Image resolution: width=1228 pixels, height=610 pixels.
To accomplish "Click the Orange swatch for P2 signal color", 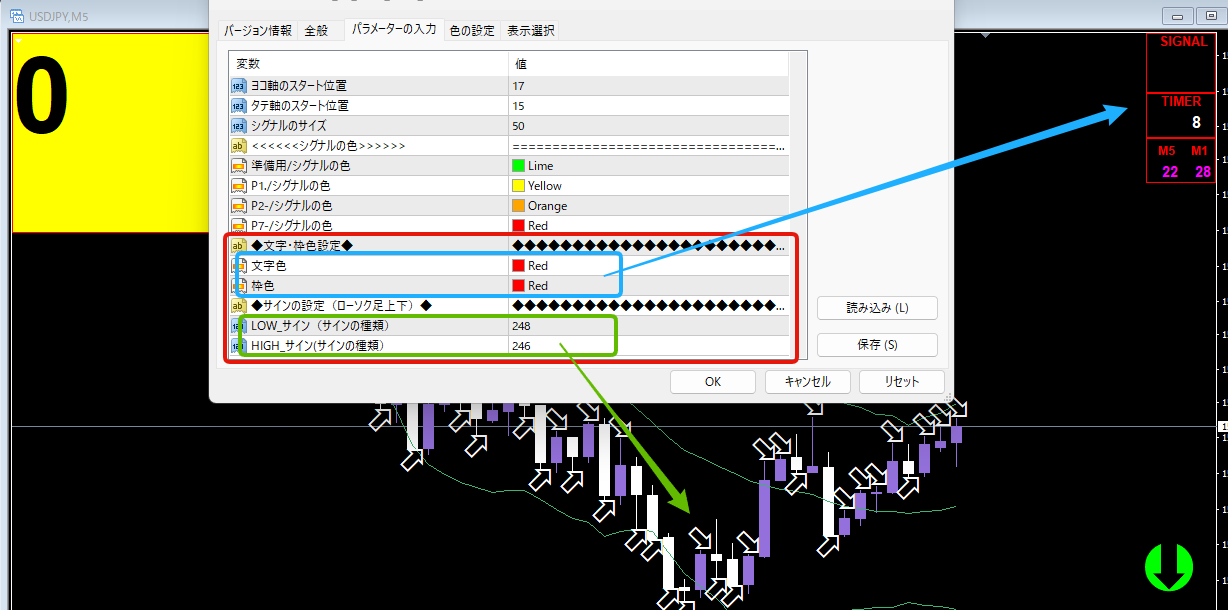I will pos(518,206).
